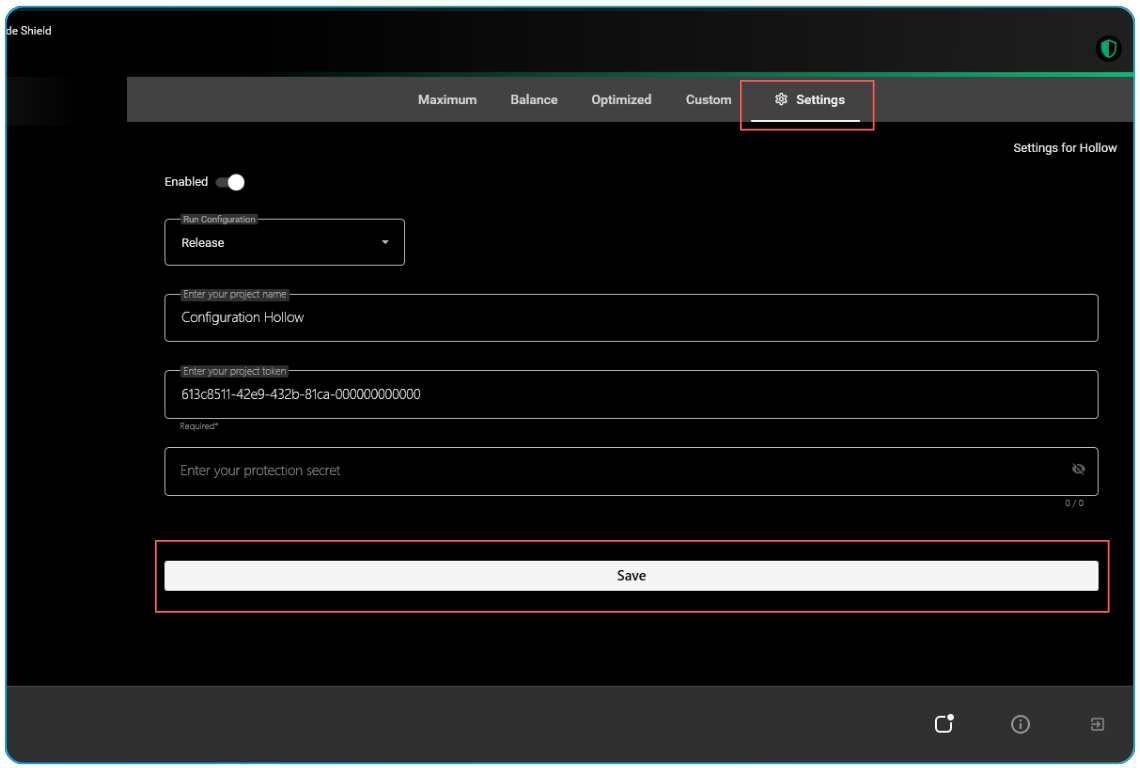Reveal the protection secret with the eye icon
The height and width of the screenshot is (768, 1140).
click(x=1079, y=469)
